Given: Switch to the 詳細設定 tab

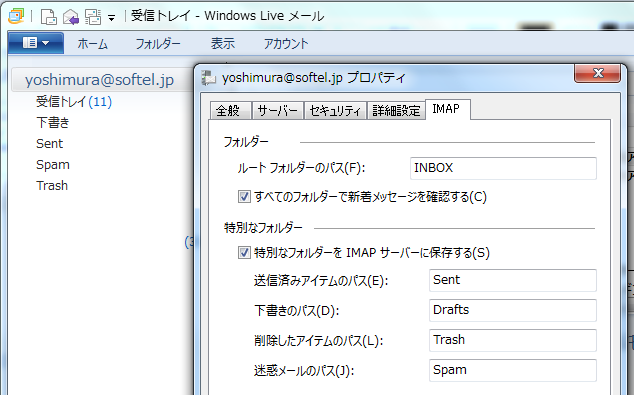Looking at the screenshot, I should [396, 110].
